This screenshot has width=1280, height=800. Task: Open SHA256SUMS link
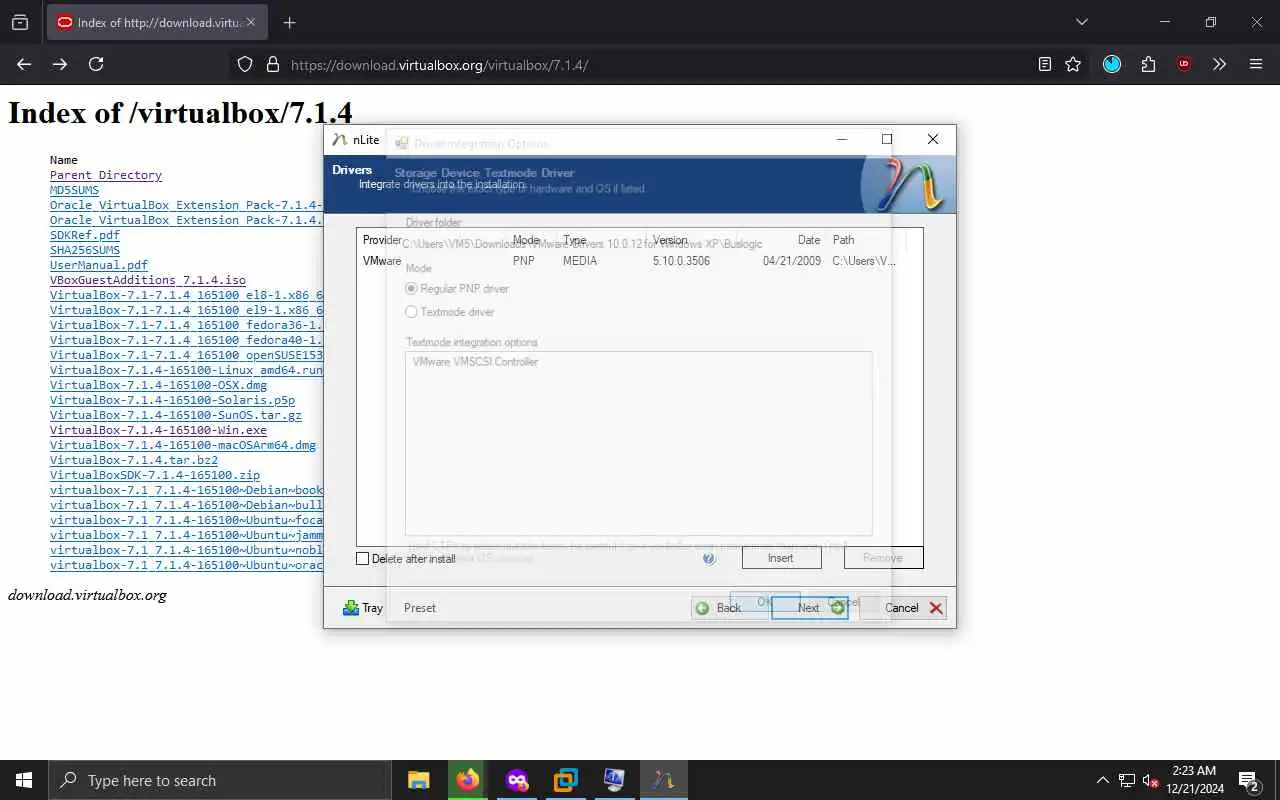click(x=85, y=250)
